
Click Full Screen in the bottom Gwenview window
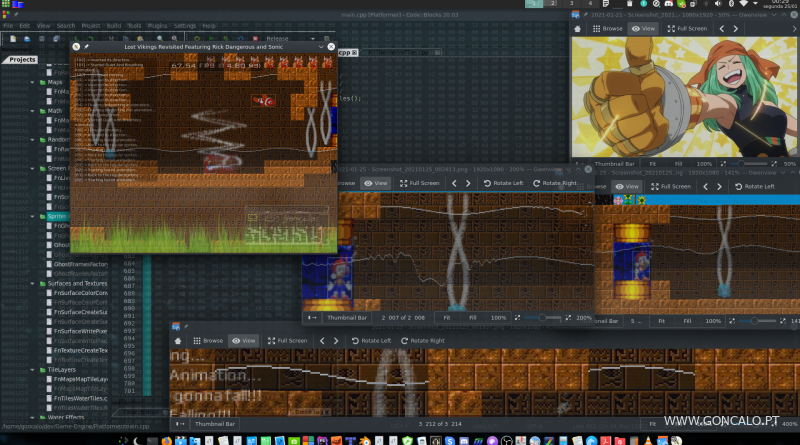(287, 341)
